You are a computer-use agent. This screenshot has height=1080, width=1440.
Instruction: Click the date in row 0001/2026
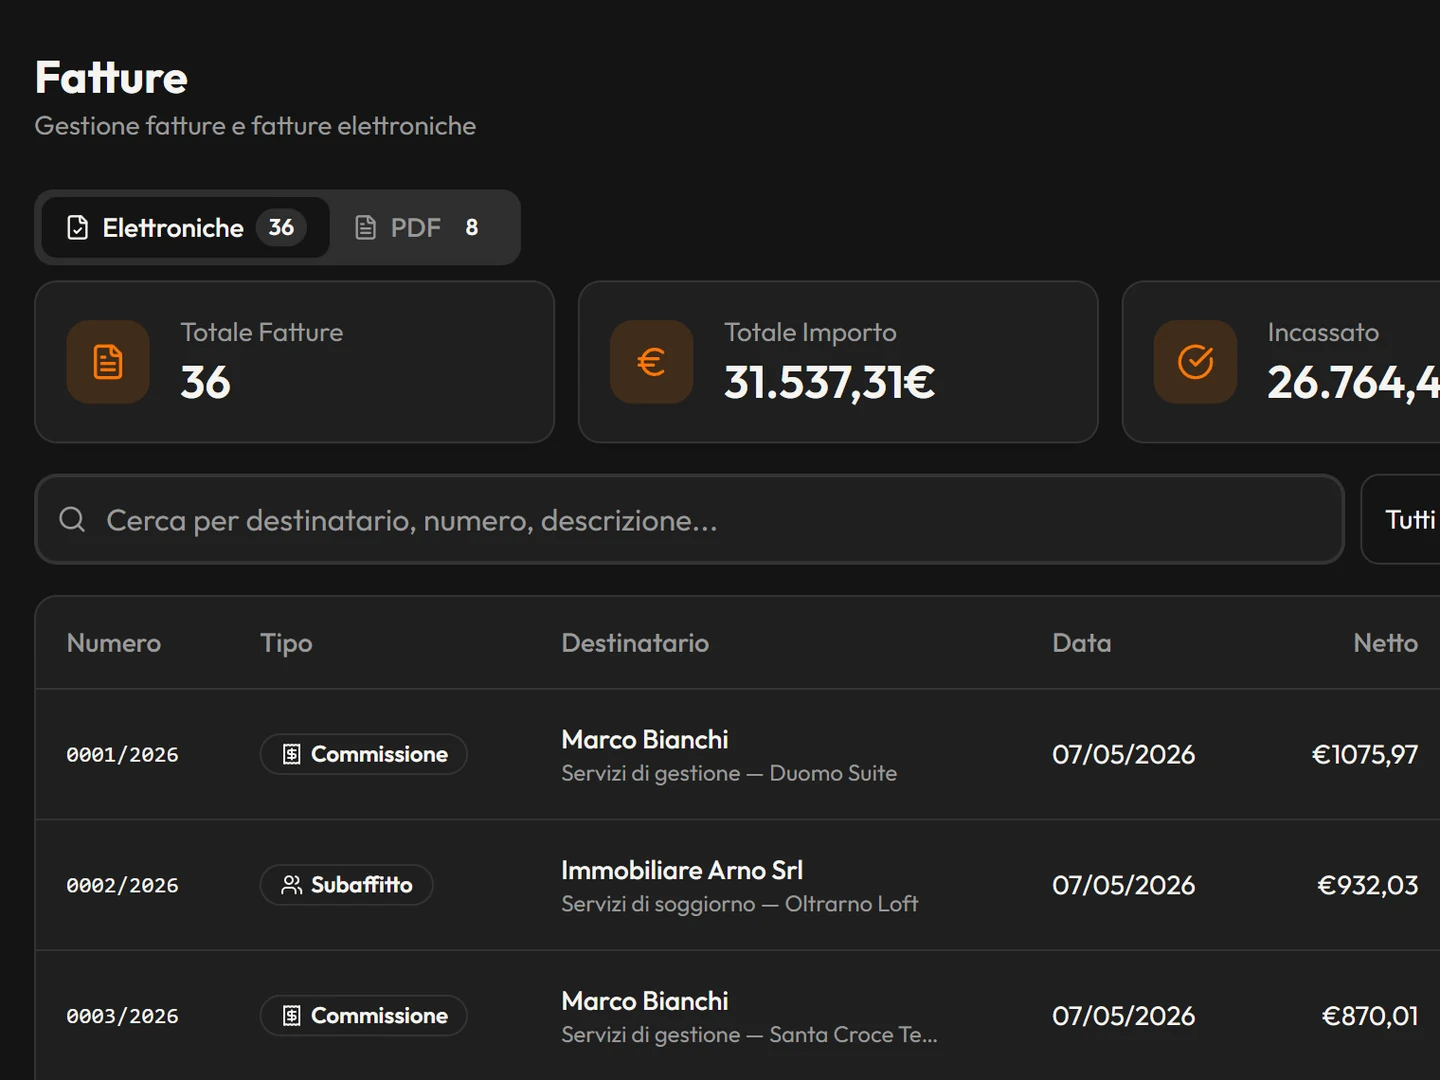[x=1123, y=755]
